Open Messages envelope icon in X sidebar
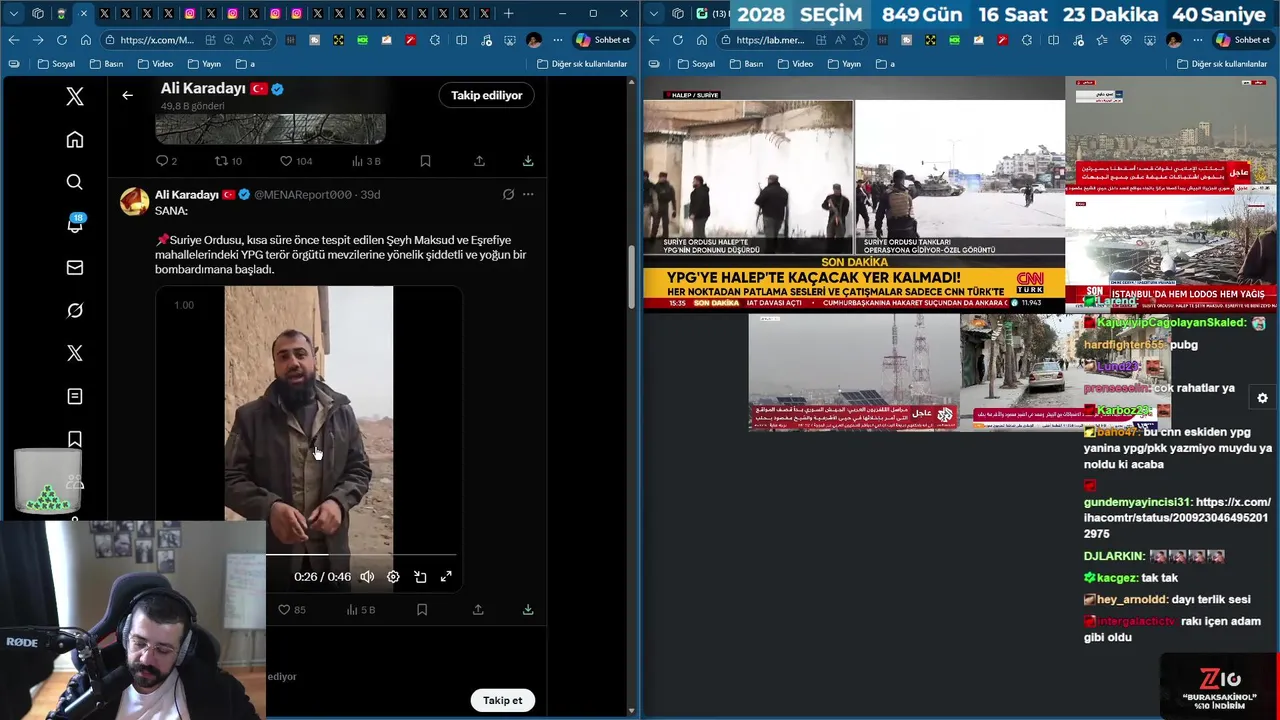Viewport: 1280px width, 720px height. click(x=75, y=268)
